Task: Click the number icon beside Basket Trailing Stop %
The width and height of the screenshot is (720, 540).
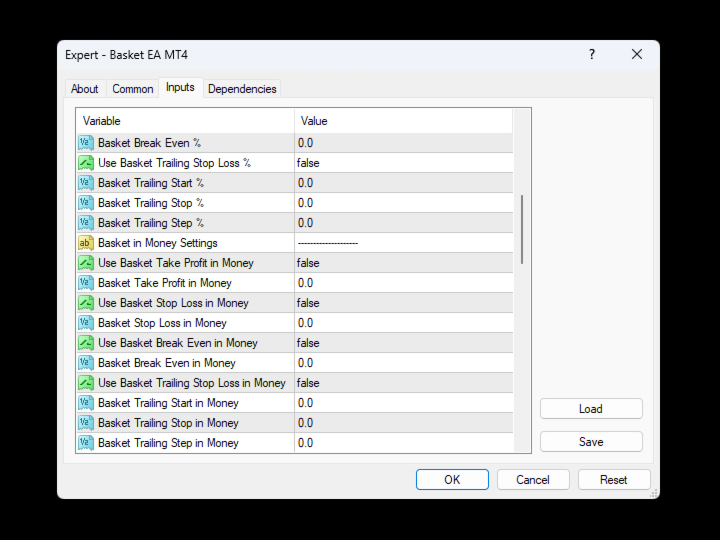Action: (86, 203)
